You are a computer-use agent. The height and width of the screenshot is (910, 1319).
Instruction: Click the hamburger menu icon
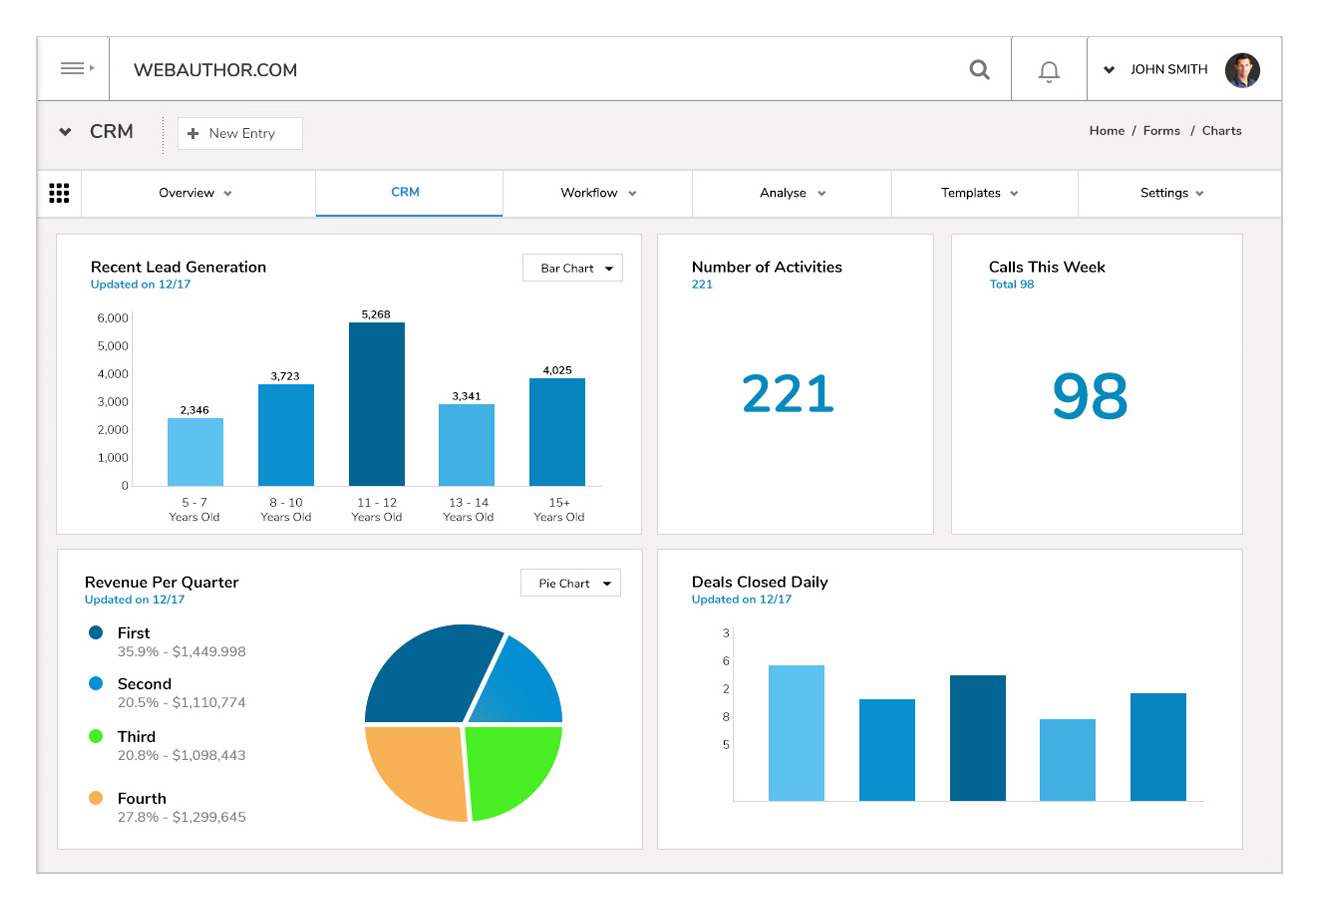[73, 69]
